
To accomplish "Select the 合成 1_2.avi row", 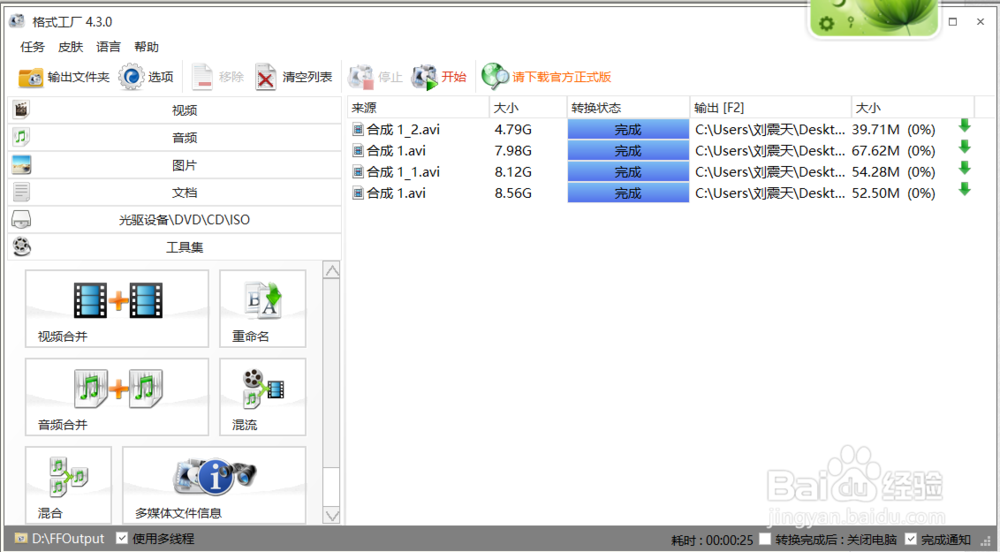I will coord(663,129).
